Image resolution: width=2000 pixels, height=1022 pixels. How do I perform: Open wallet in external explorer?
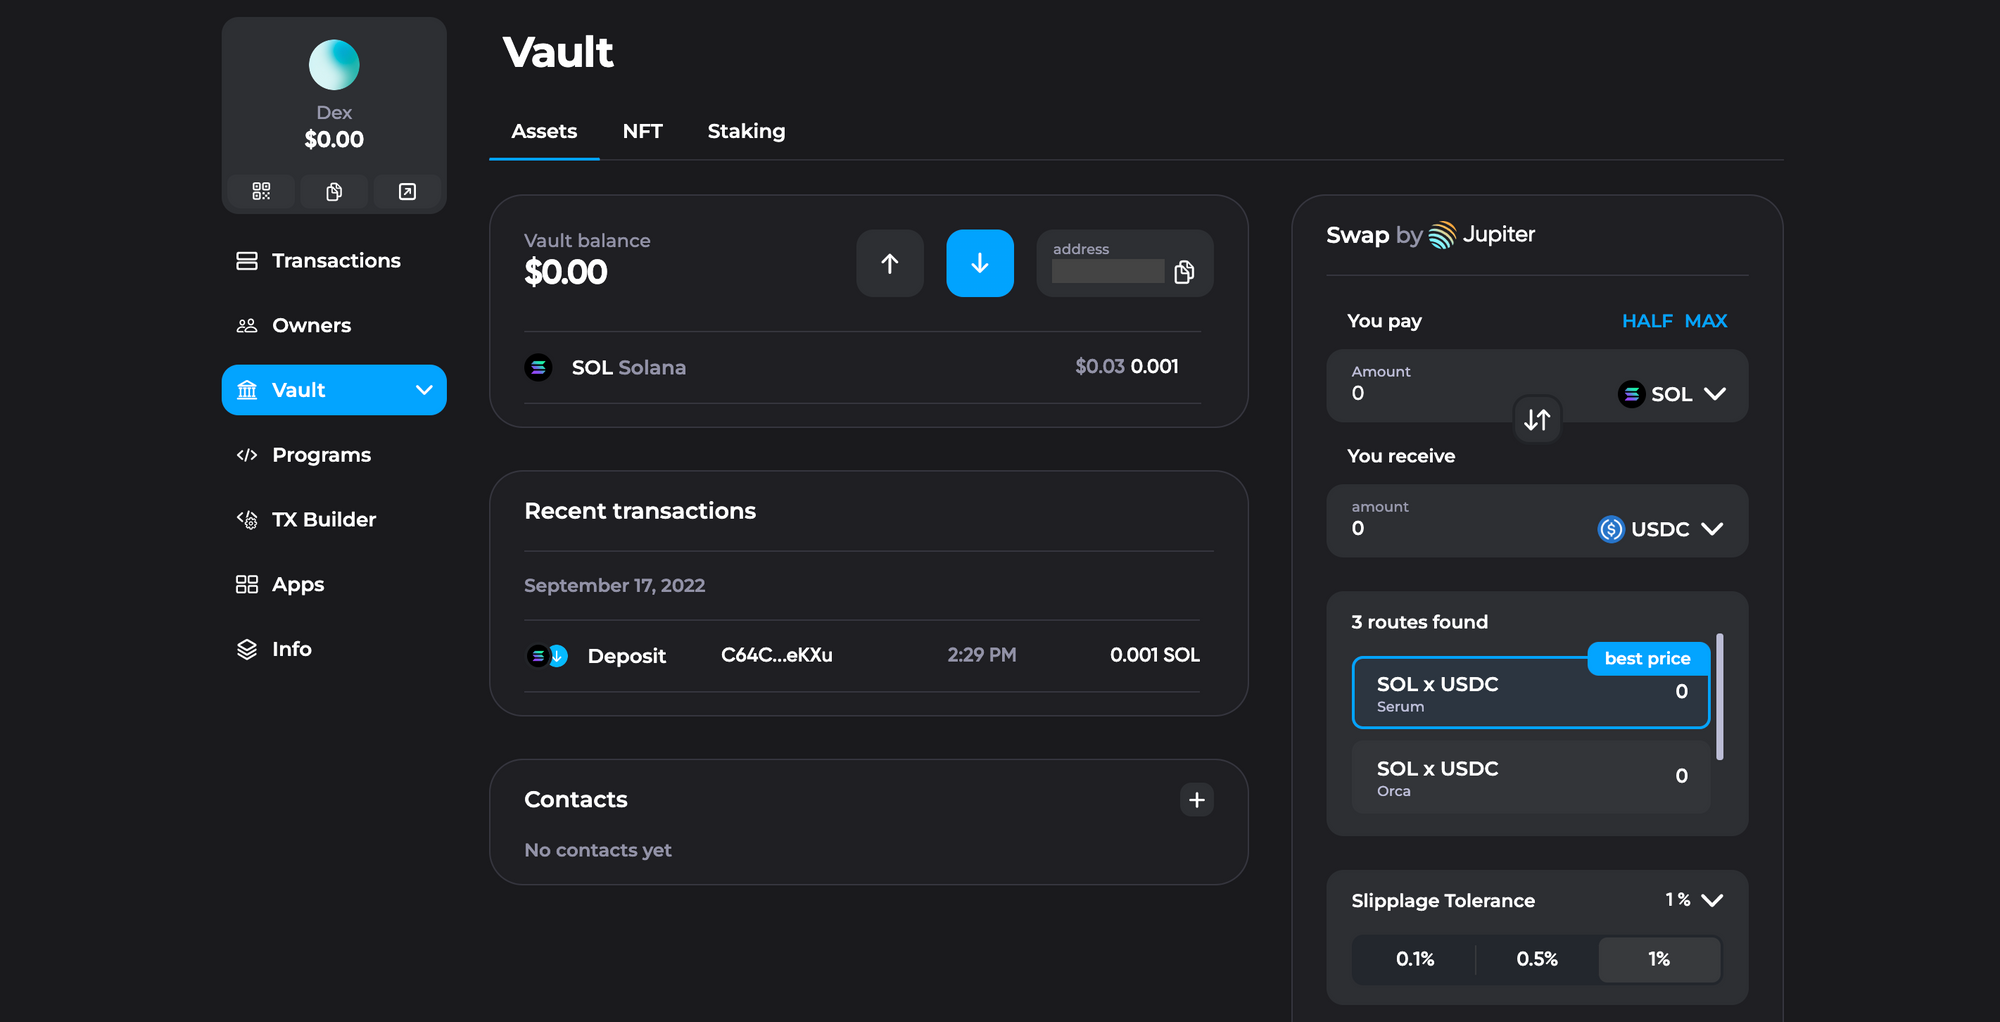tap(407, 191)
